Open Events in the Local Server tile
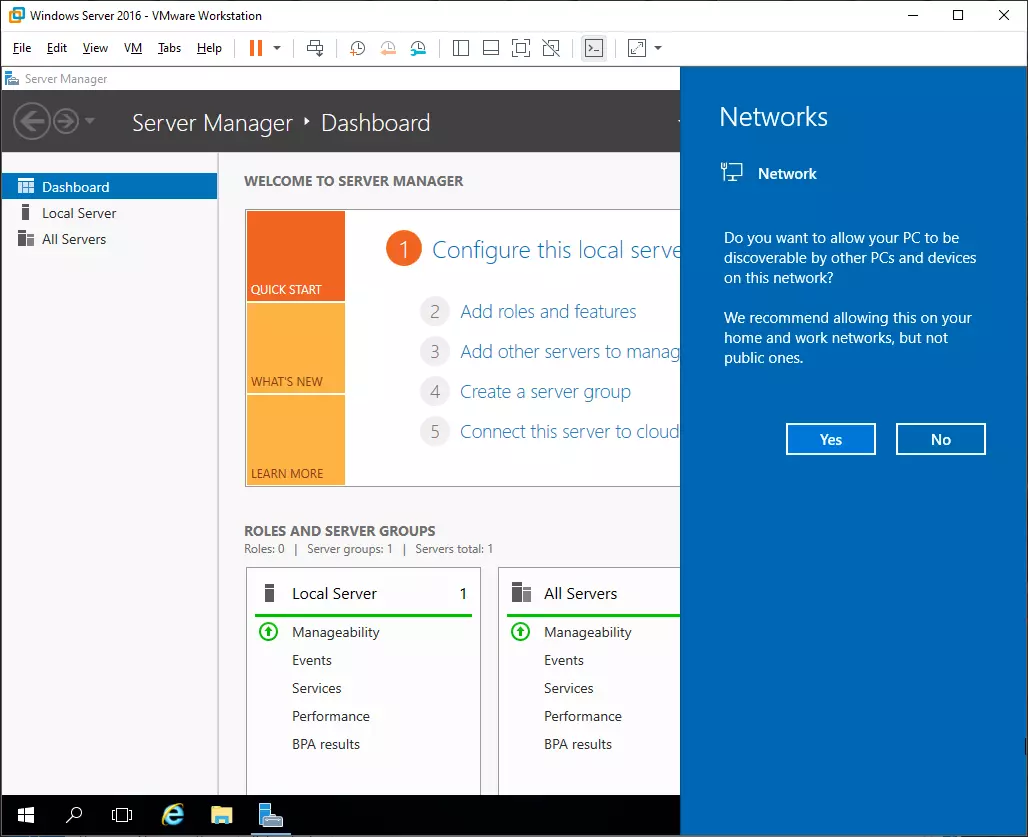1028x837 pixels. coord(312,660)
